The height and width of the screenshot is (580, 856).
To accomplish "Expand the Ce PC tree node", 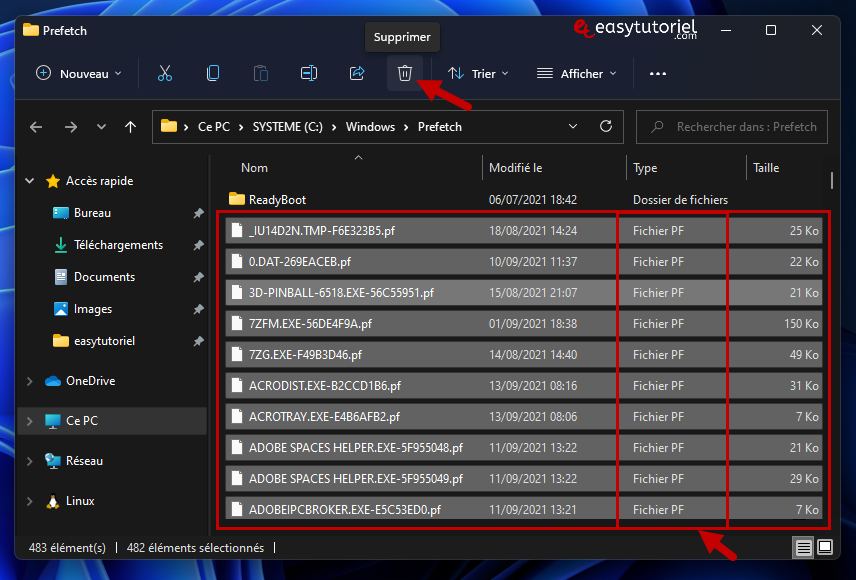I will [x=30, y=421].
